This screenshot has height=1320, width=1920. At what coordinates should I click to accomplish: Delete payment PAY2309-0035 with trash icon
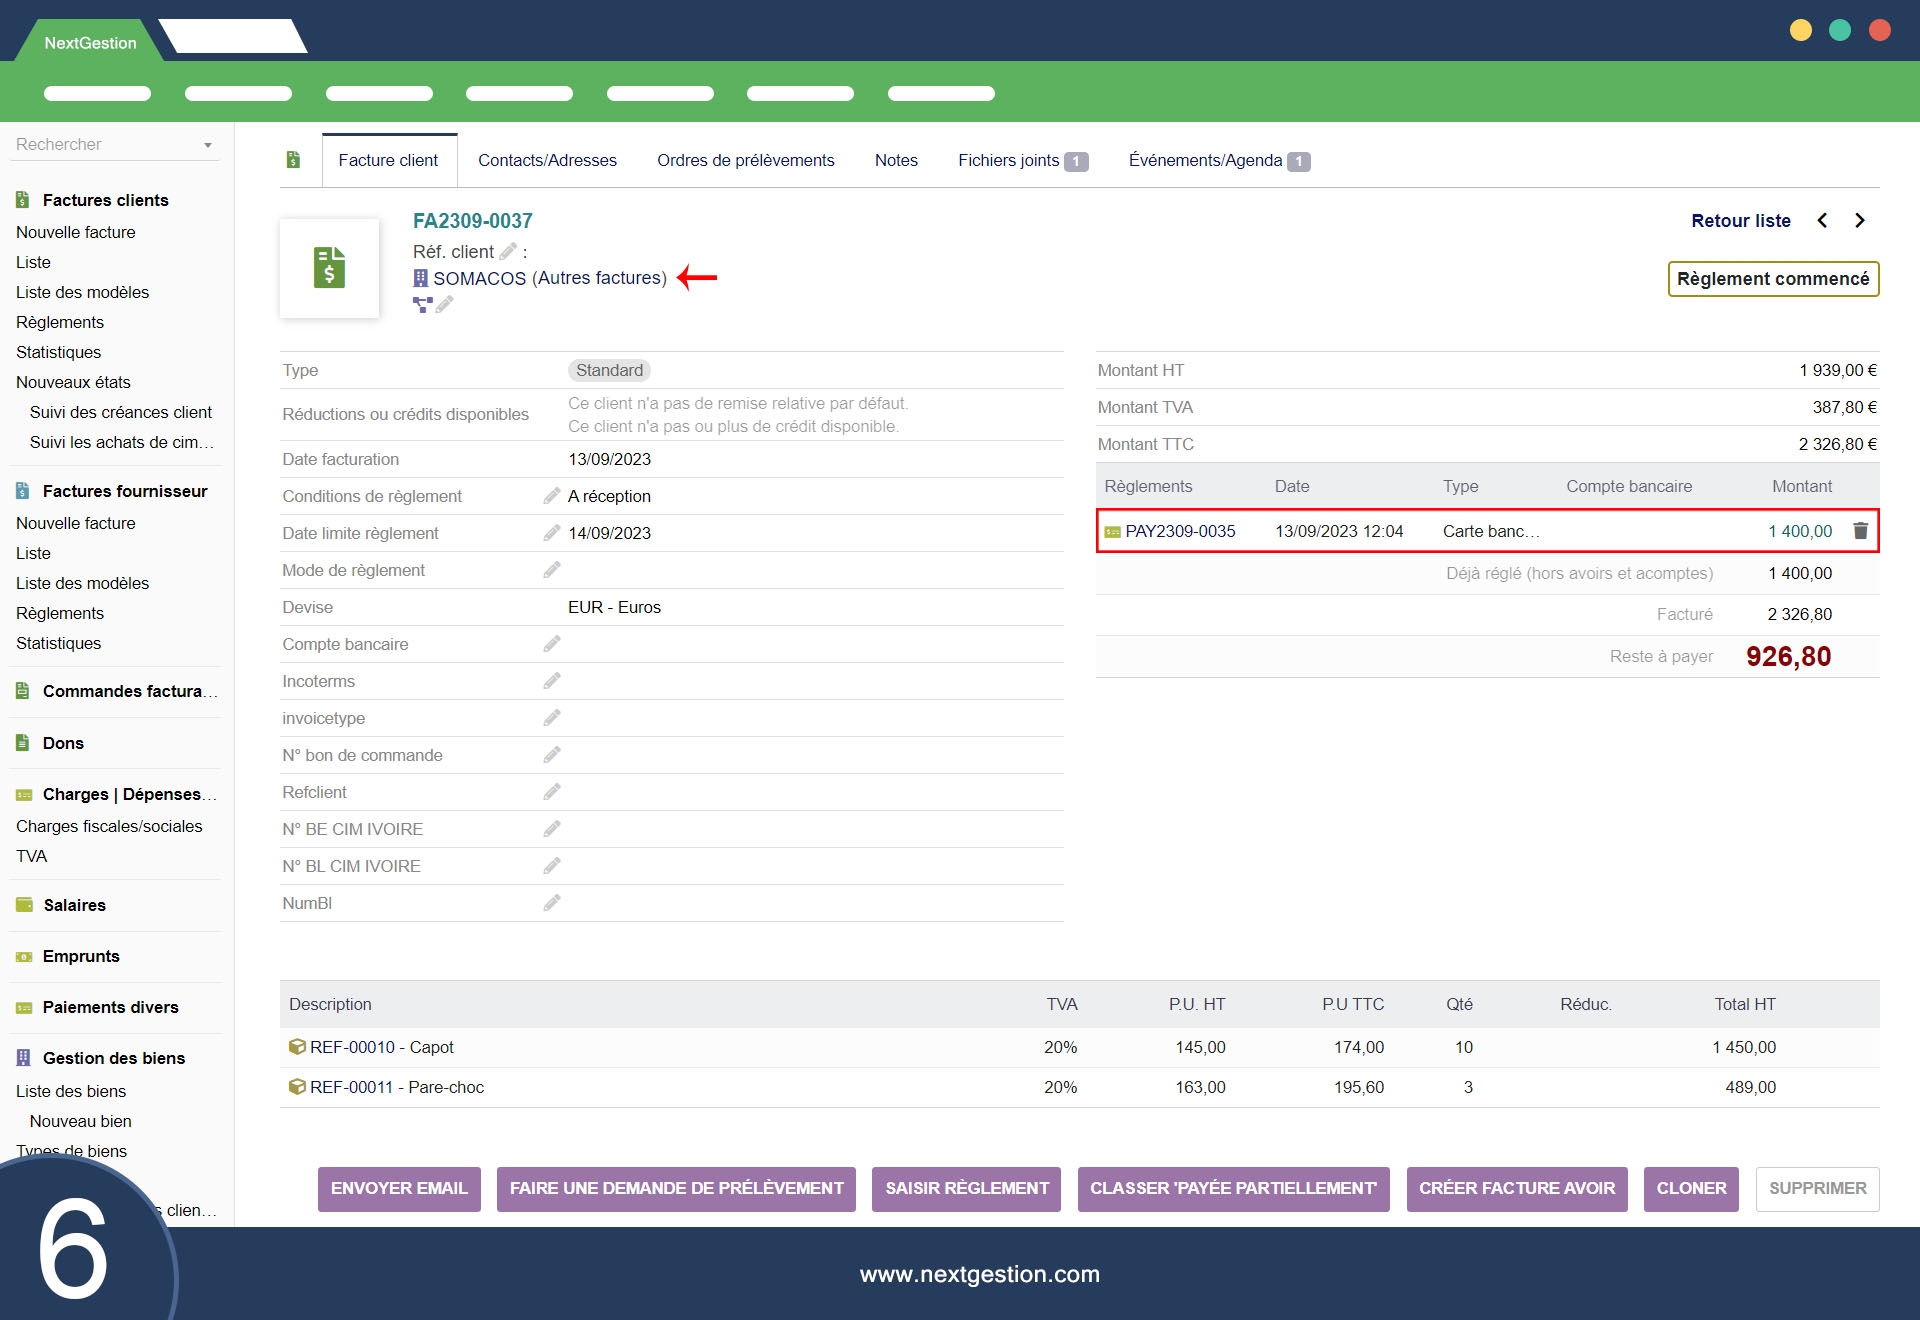tap(1860, 531)
